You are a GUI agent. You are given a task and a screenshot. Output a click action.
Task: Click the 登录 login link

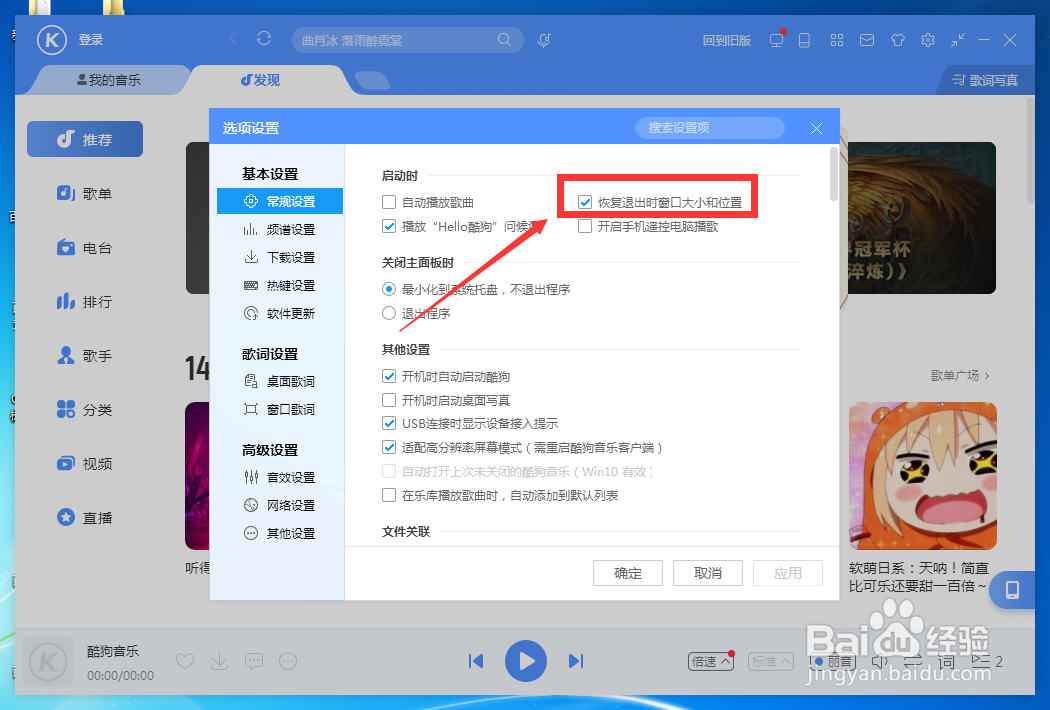91,40
